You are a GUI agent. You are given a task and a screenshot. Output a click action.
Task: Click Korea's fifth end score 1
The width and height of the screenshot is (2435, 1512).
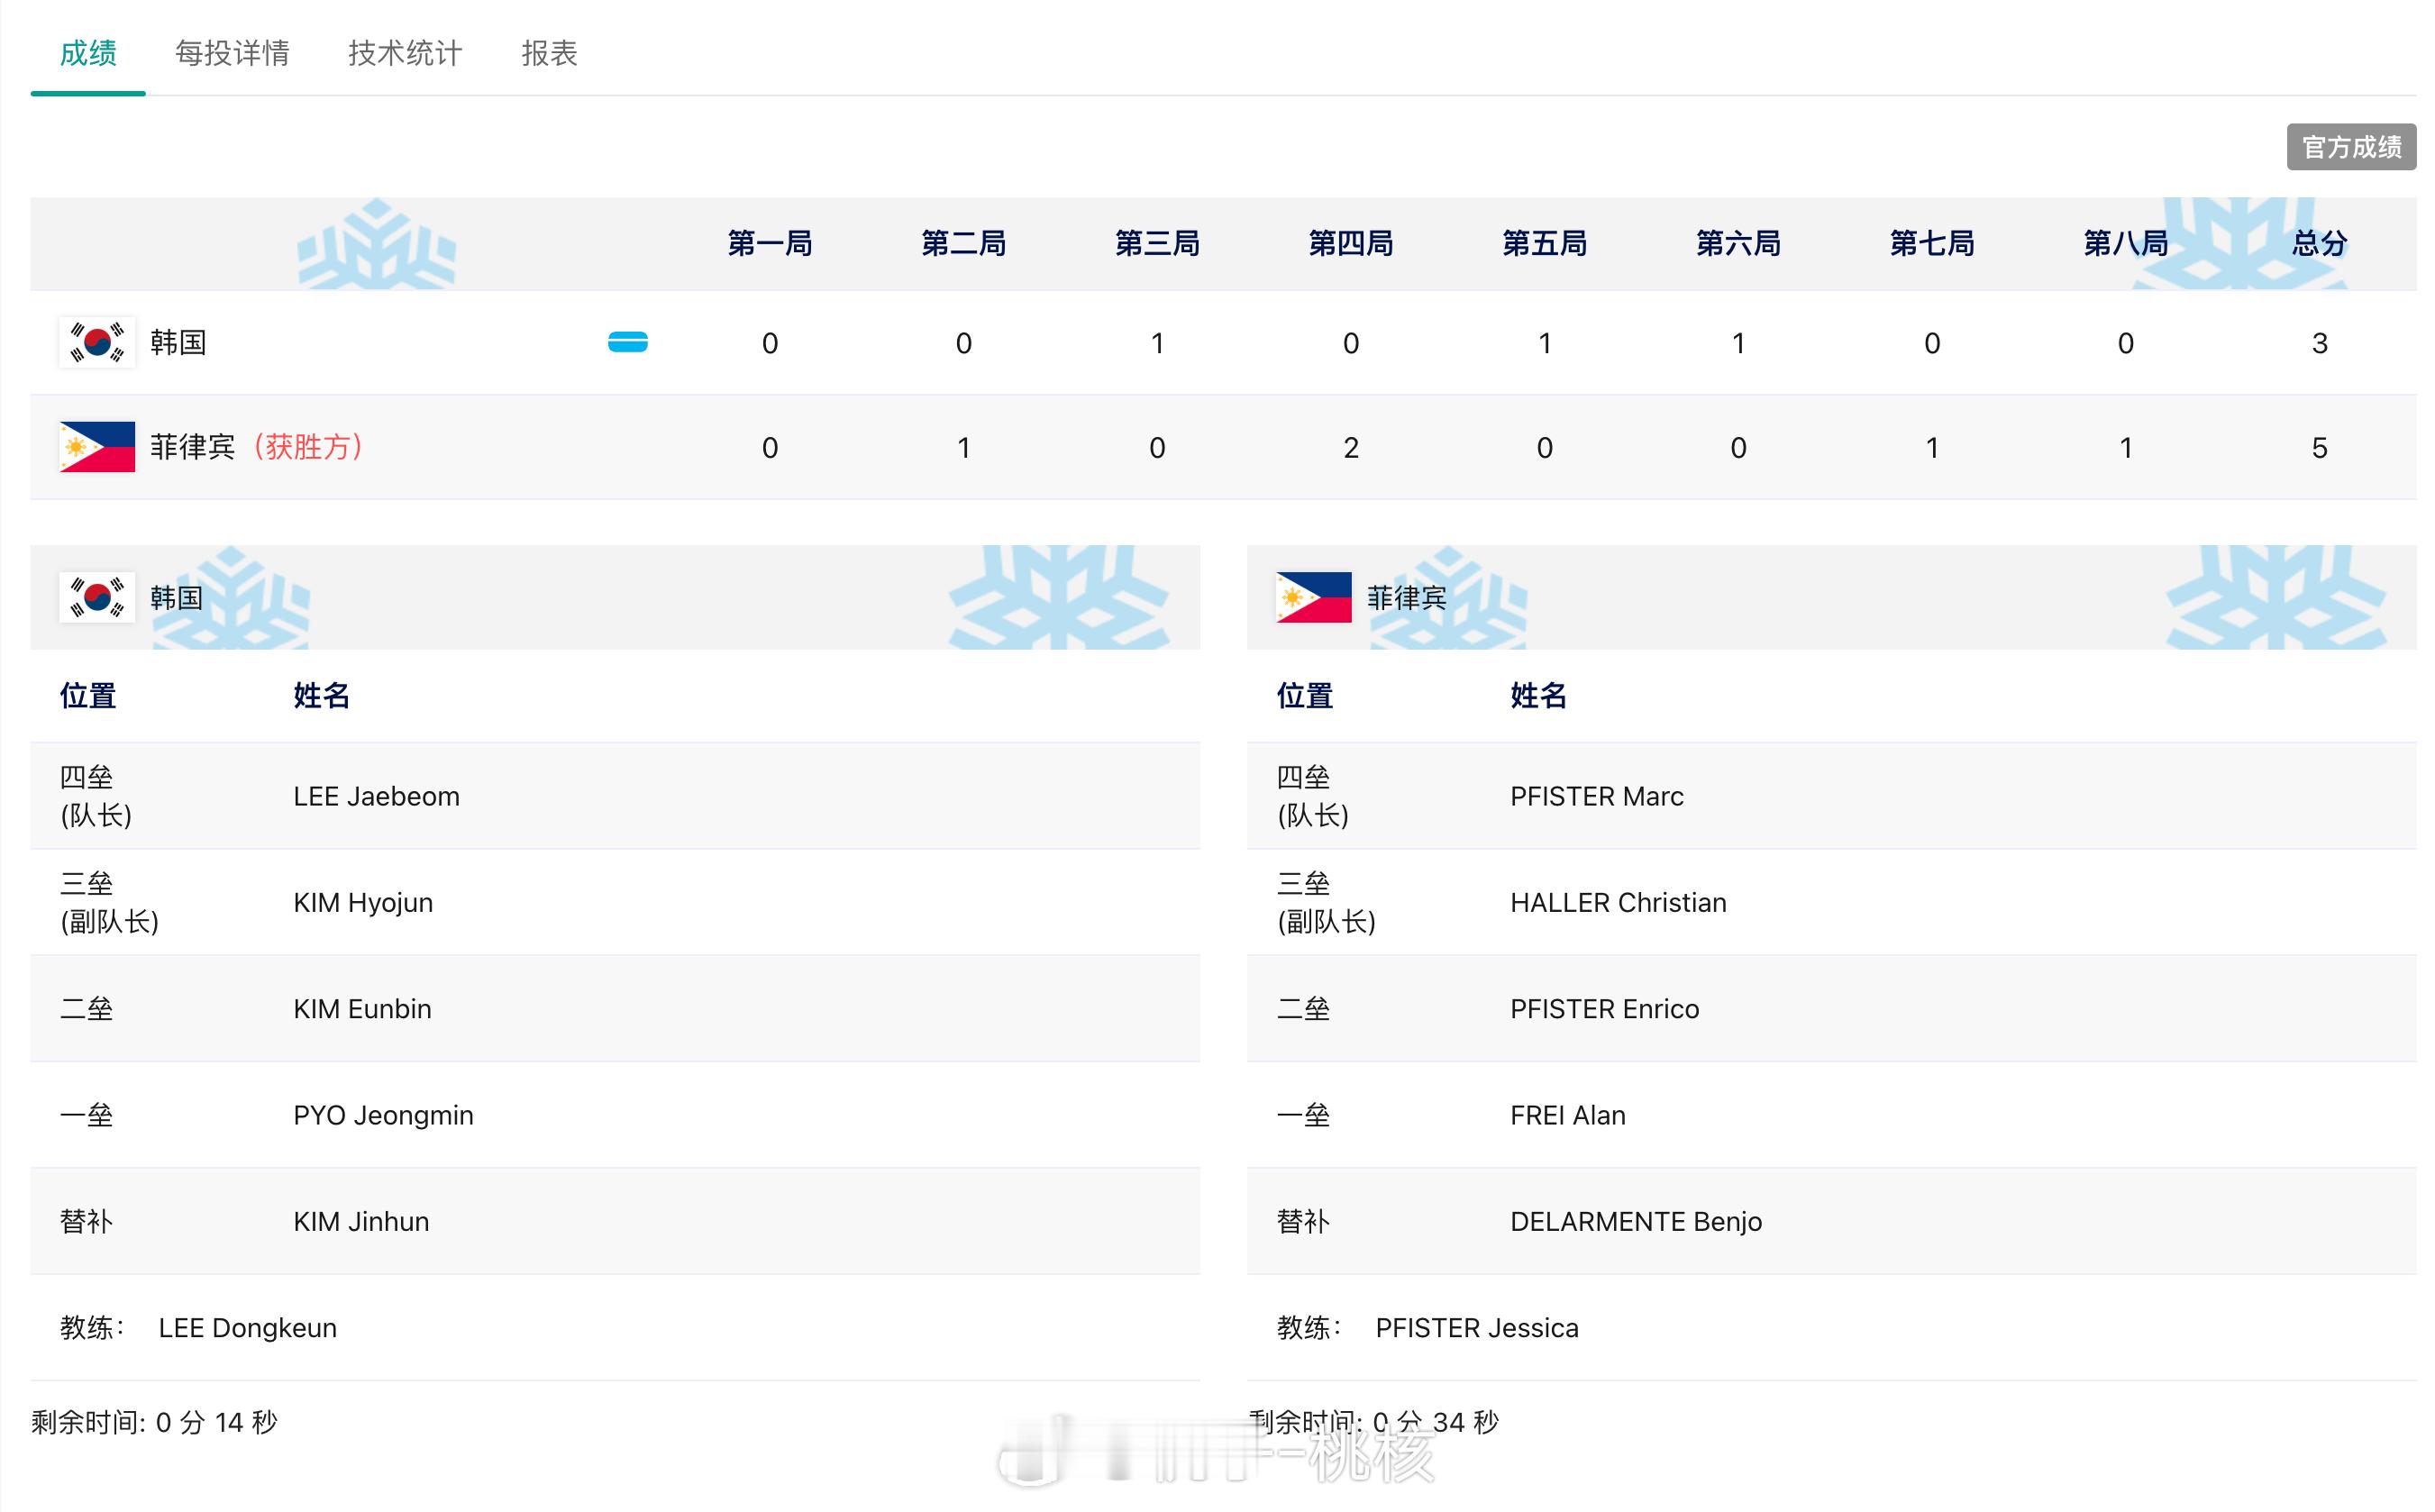point(1545,343)
